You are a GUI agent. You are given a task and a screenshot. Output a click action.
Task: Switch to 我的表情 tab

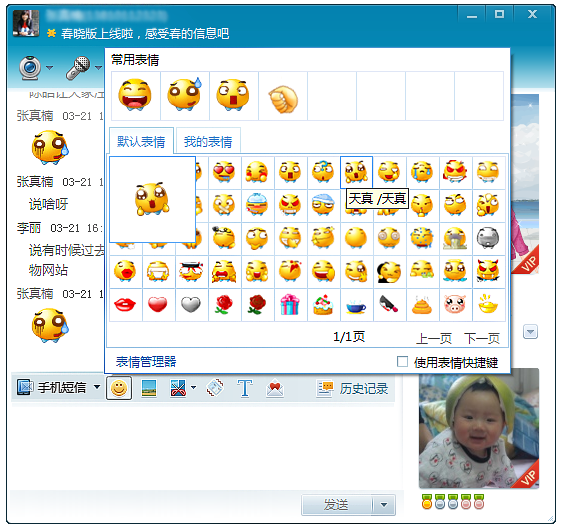[x=208, y=142]
